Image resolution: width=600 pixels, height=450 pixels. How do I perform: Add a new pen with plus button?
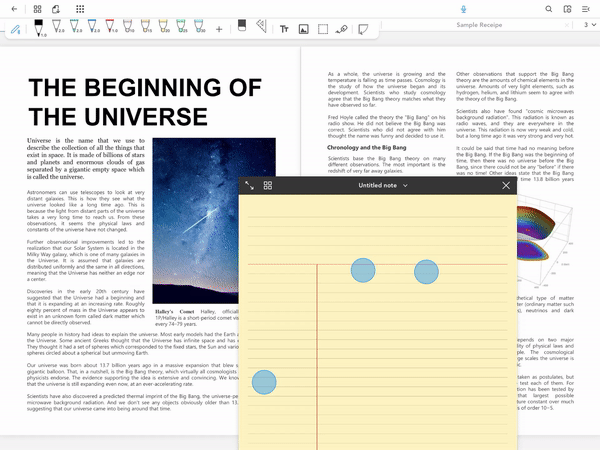coord(219,29)
